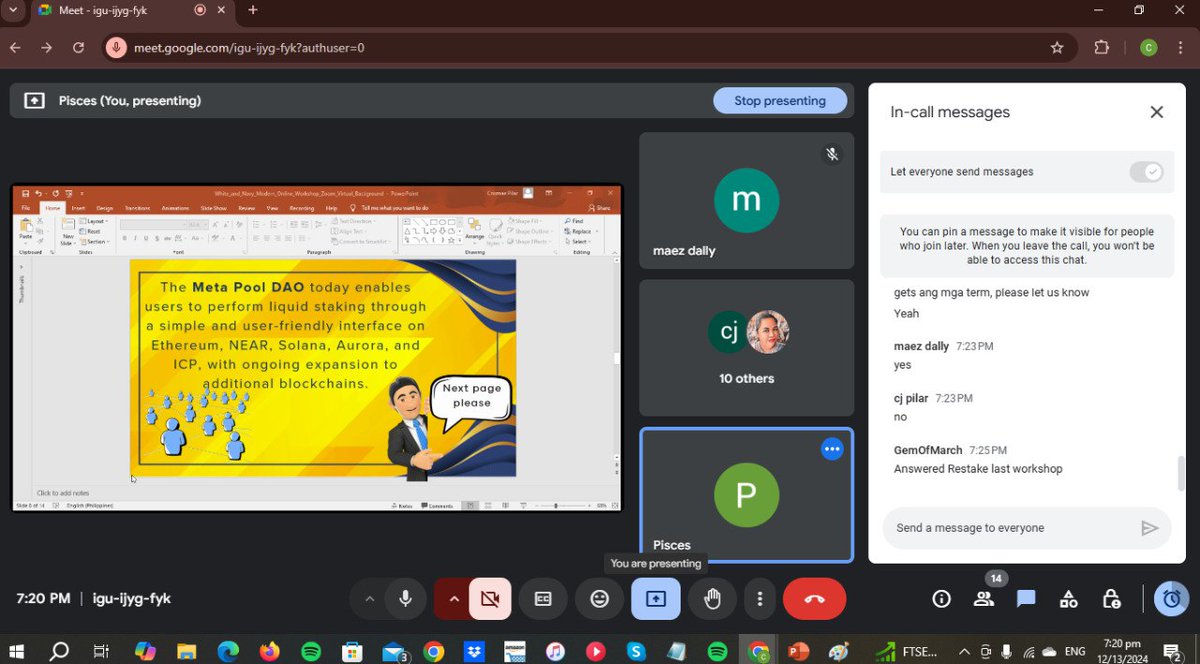Click the microphone permission icon in address bar
This screenshot has height=664, width=1200.
tap(117, 47)
